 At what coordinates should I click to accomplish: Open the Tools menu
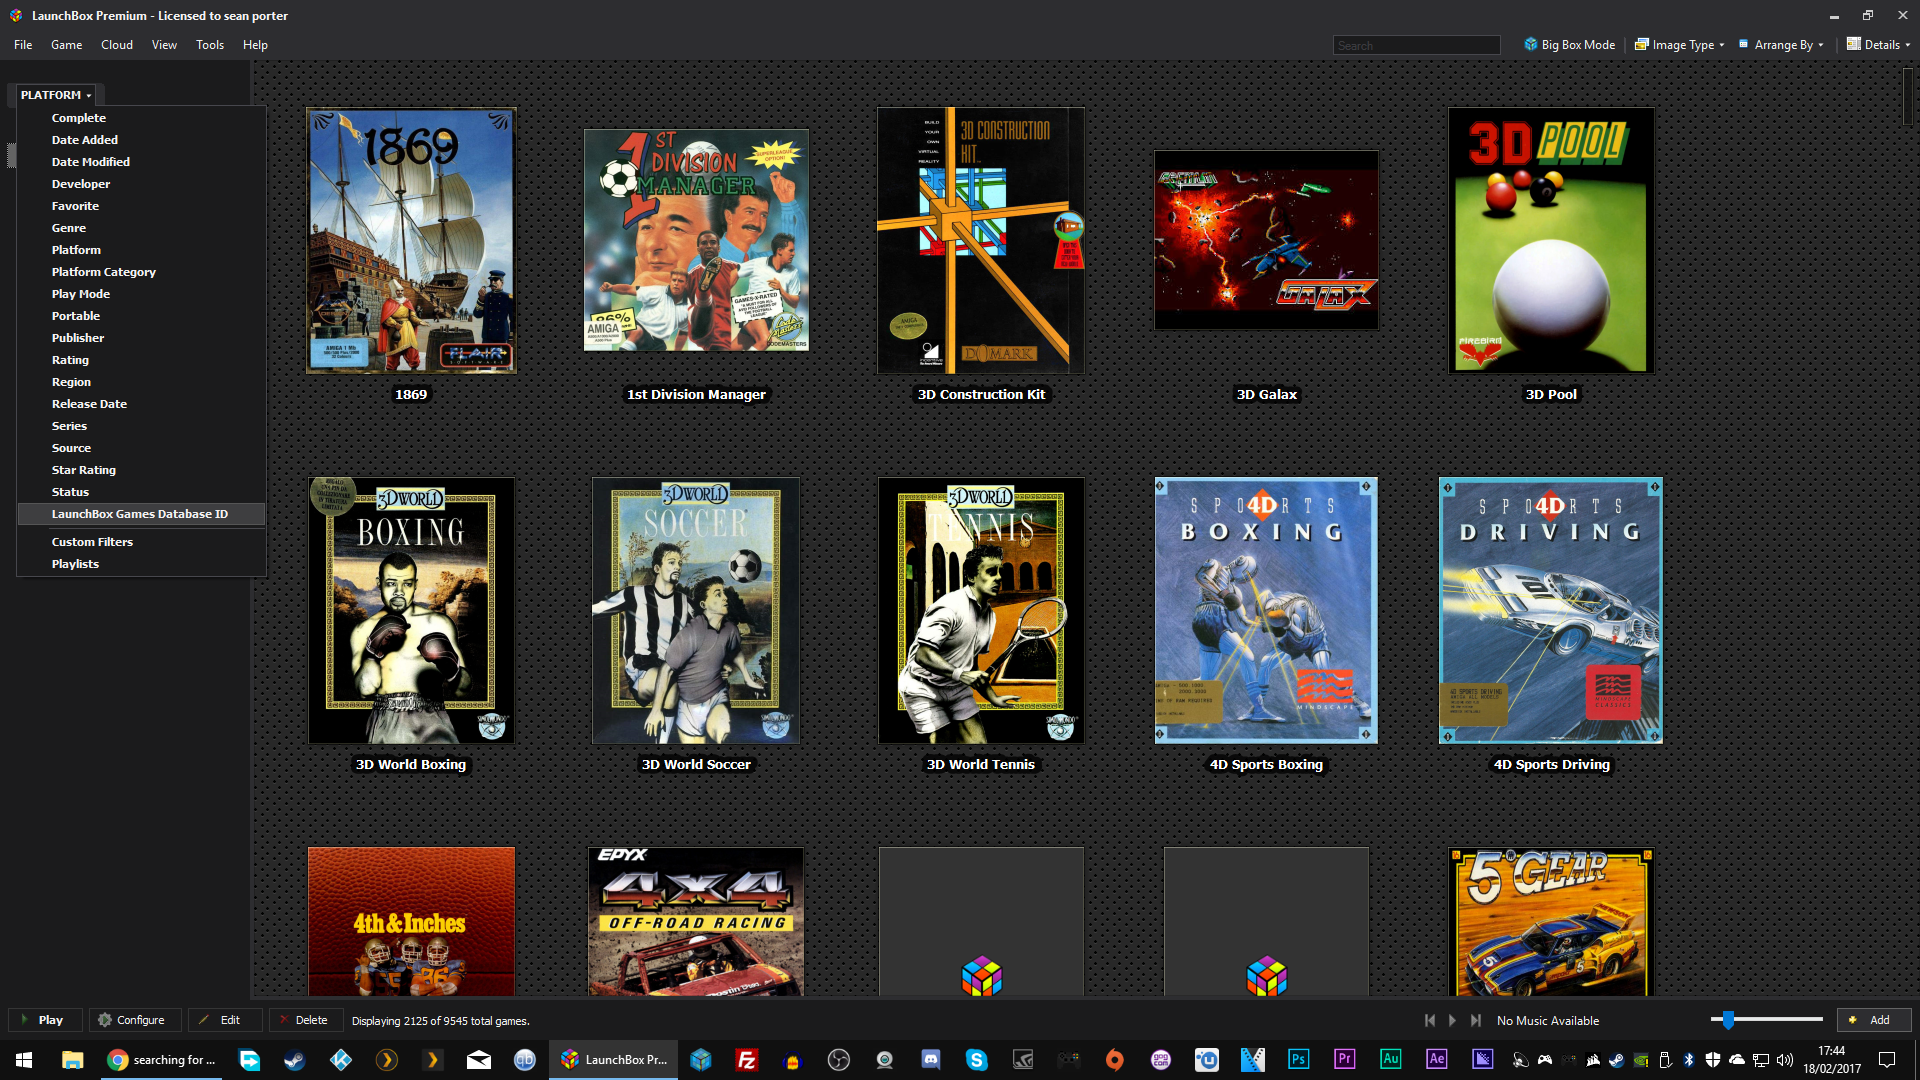(x=210, y=45)
